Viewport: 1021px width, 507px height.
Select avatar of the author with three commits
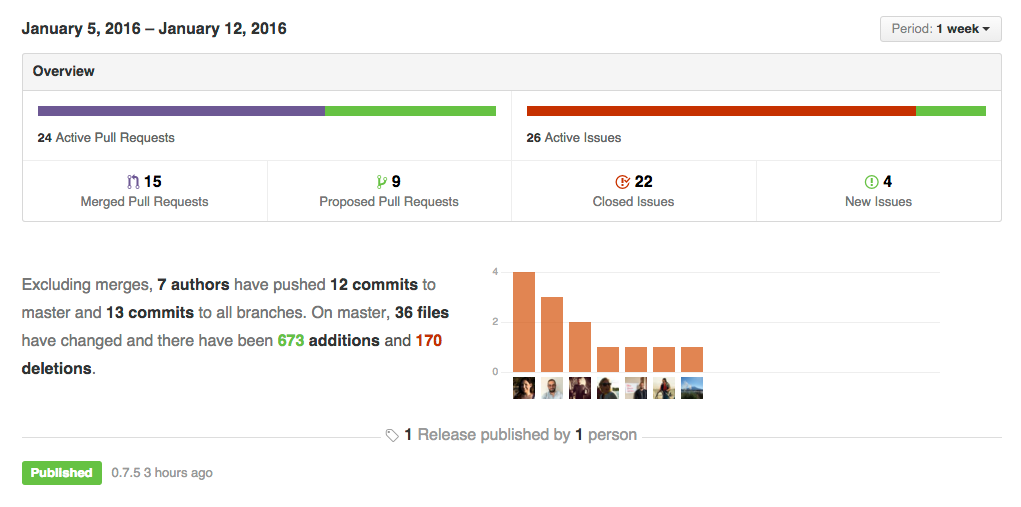point(552,388)
